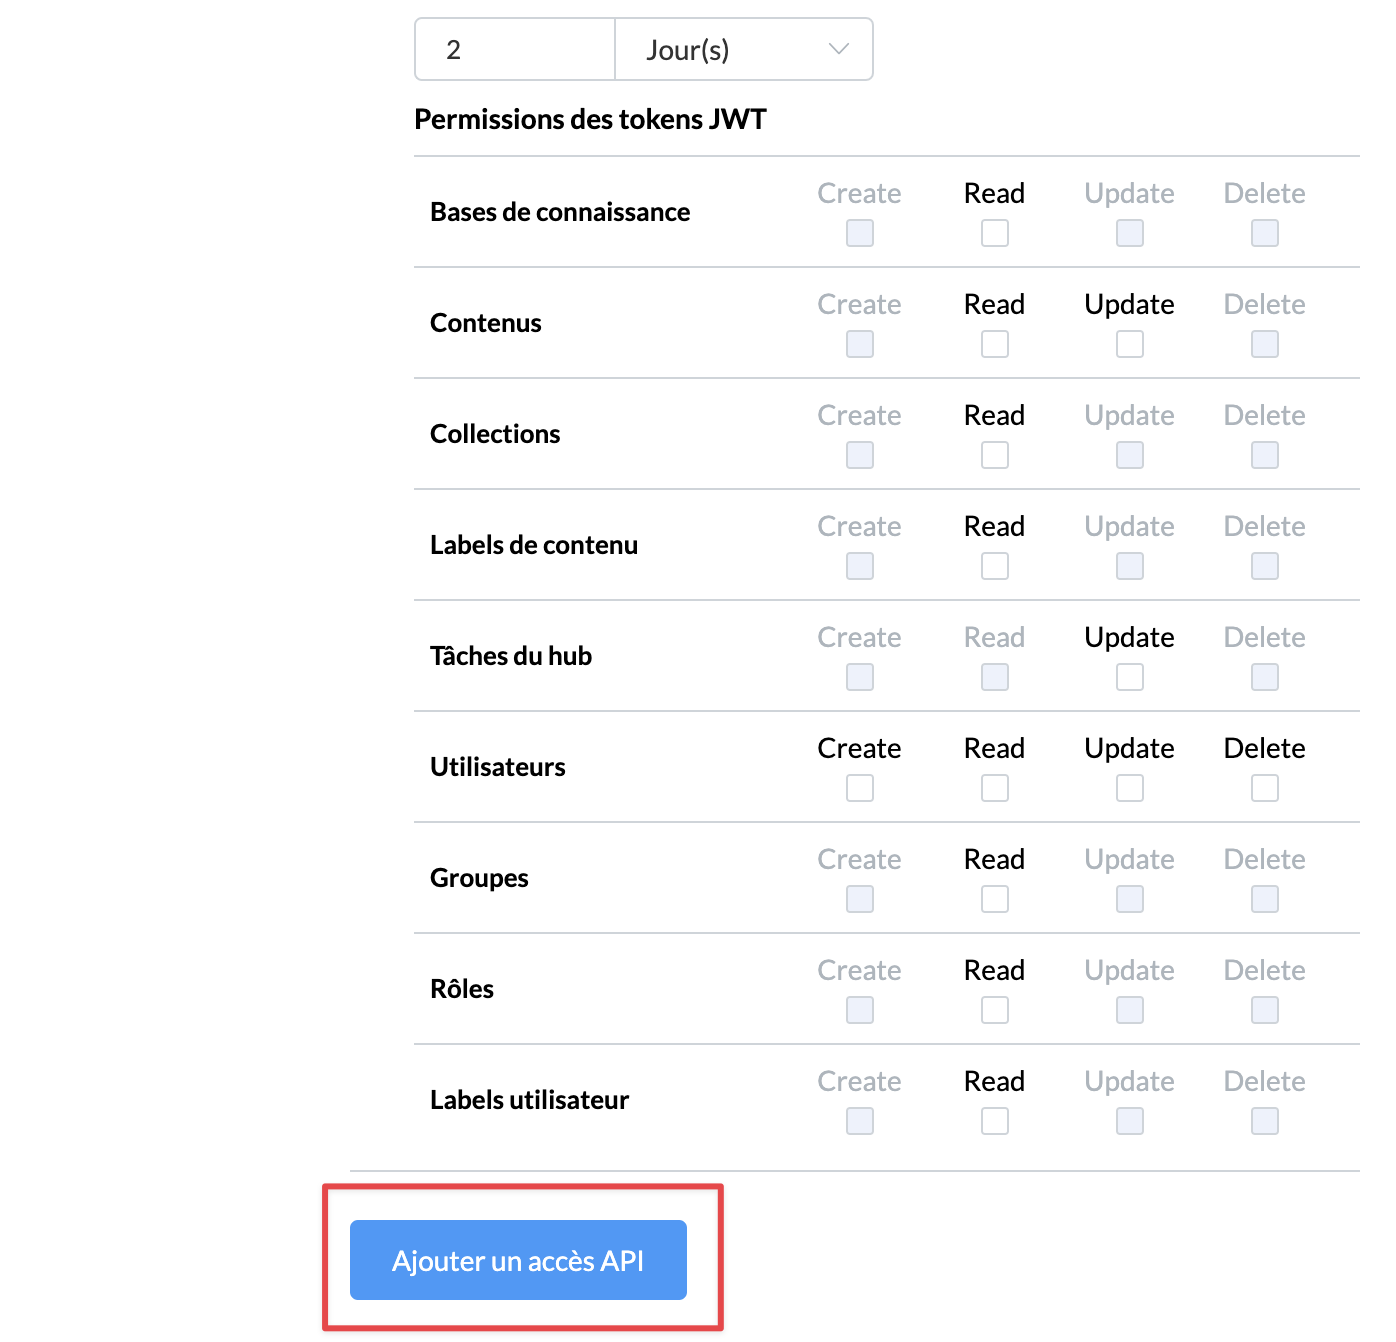
Task: Enable Update permission for Contenus
Action: [1130, 344]
